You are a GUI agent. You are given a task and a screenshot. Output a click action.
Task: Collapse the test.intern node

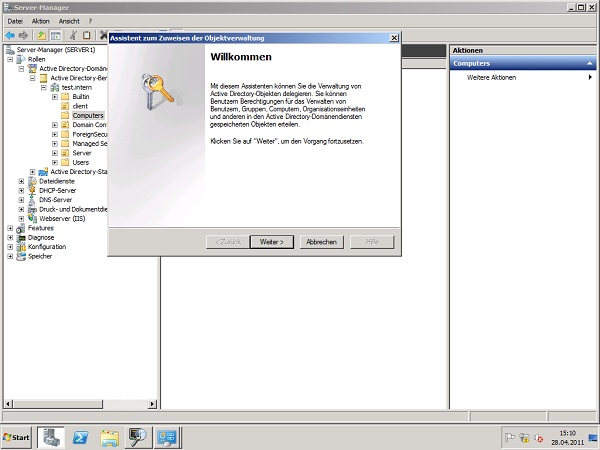(44, 87)
